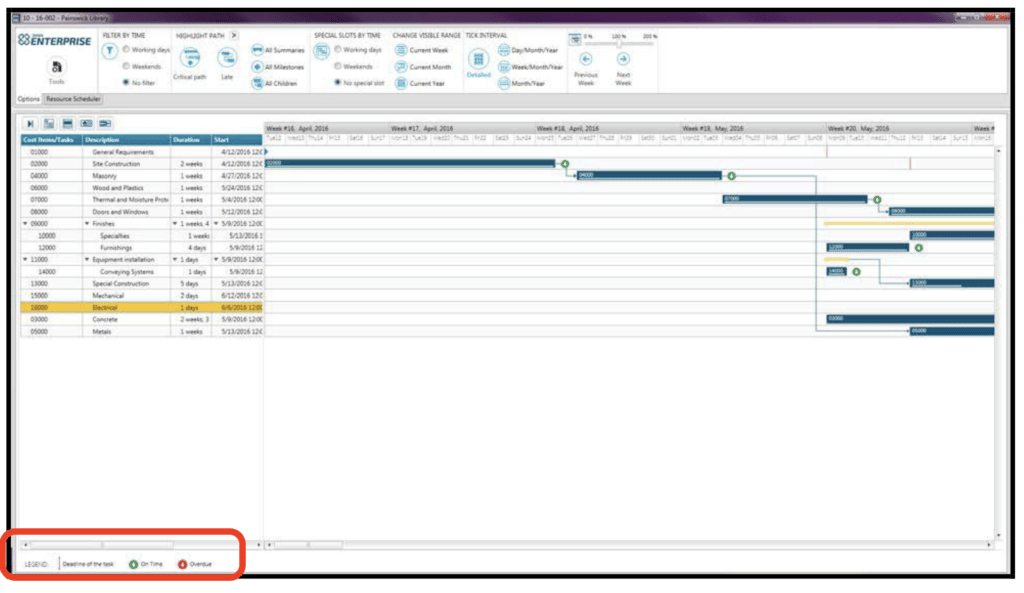Adjust the timeline zoom slider near 100 %

619,44
